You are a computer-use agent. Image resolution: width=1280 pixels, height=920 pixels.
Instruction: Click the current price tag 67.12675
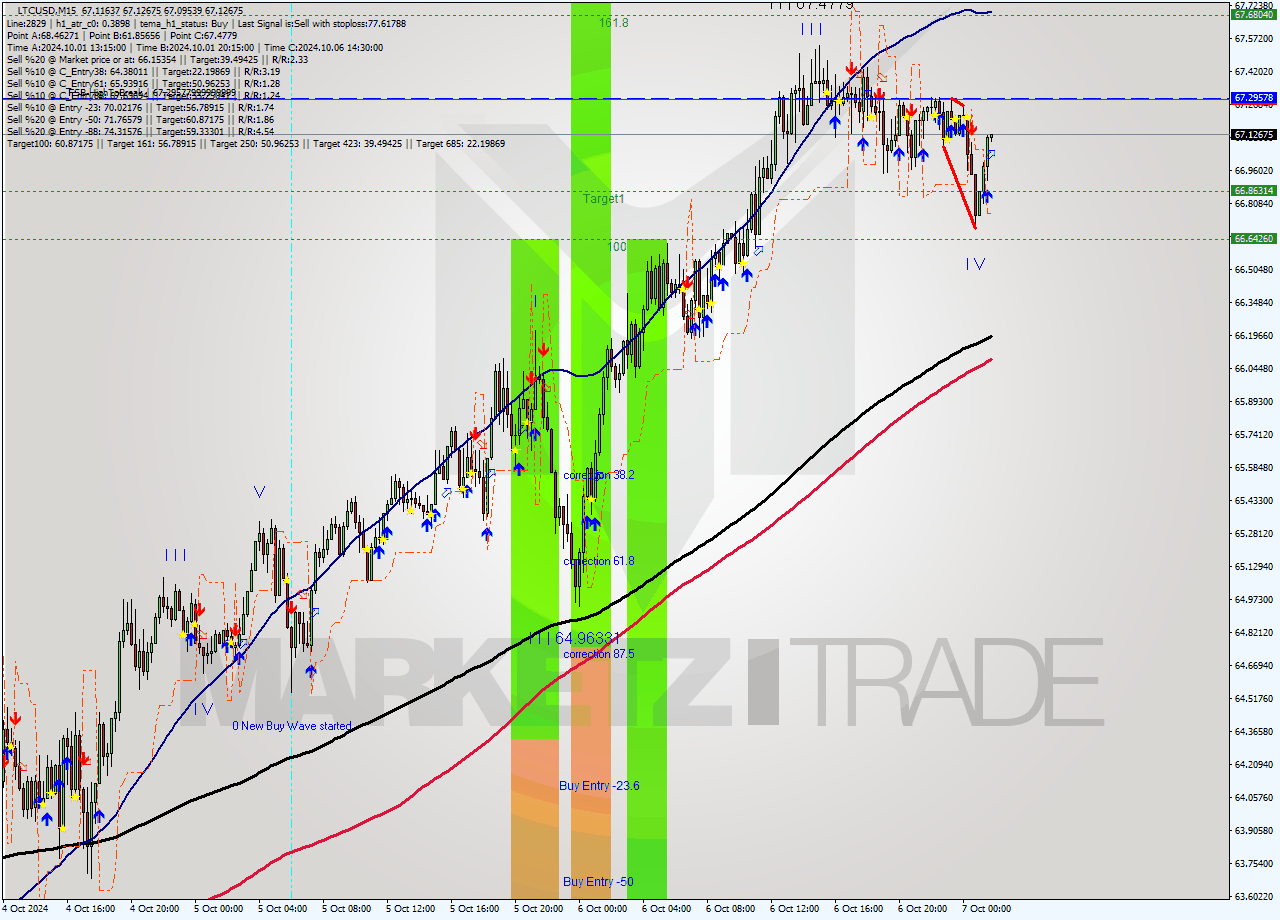click(1253, 134)
